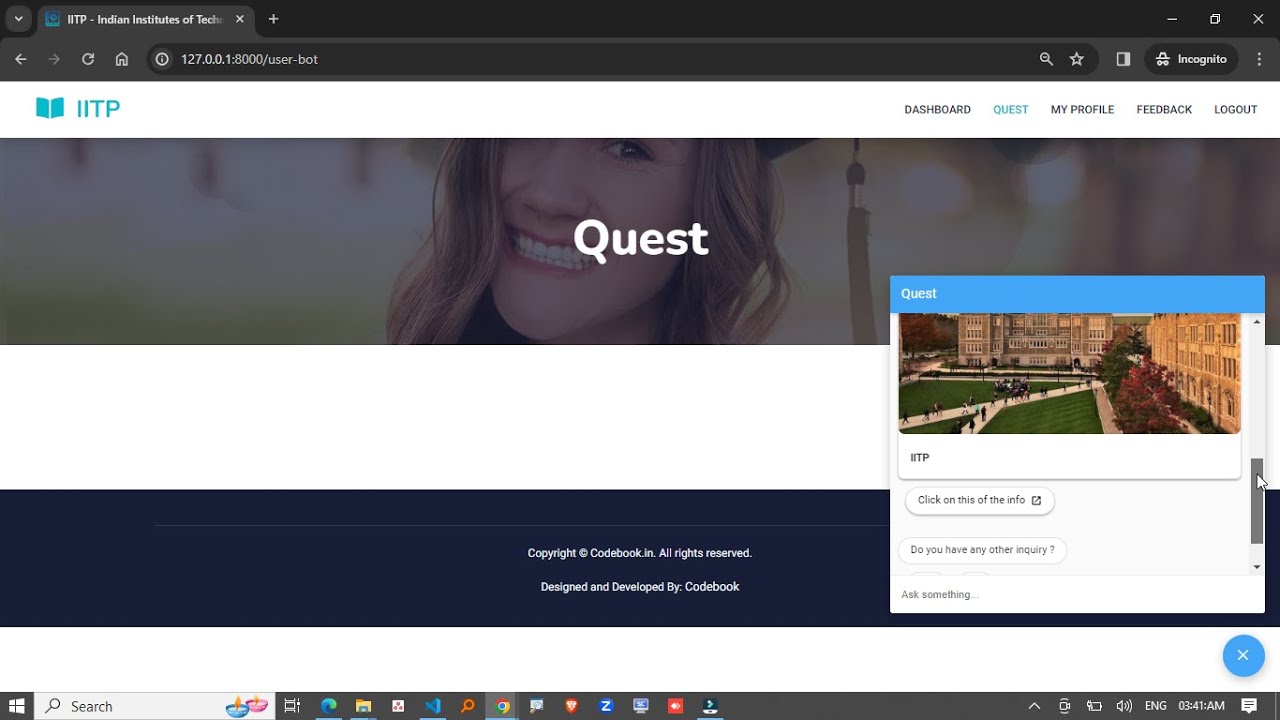This screenshot has width=1280, height=720.
Task: Toggle the browser side panel icon
Action: click(1123, 59)
